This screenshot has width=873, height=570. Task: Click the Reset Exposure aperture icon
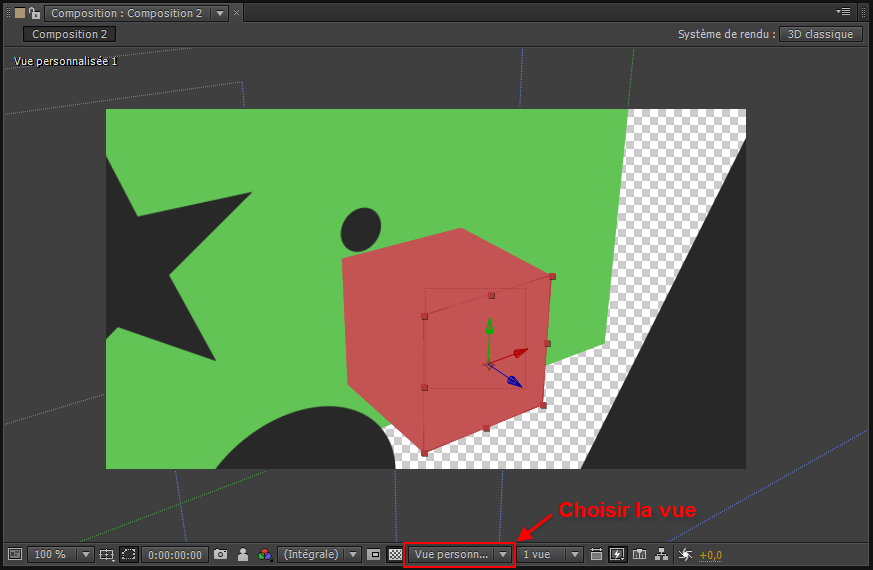click(x=685, y=554)
